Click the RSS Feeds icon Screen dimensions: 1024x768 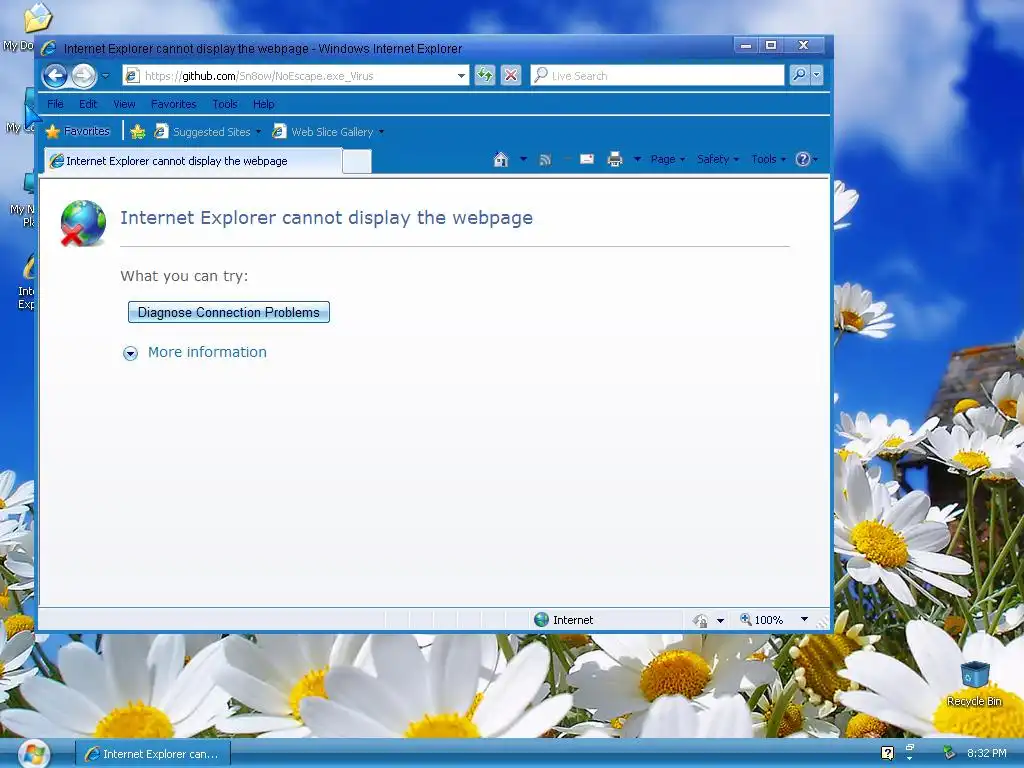click(x=545, y=159)
